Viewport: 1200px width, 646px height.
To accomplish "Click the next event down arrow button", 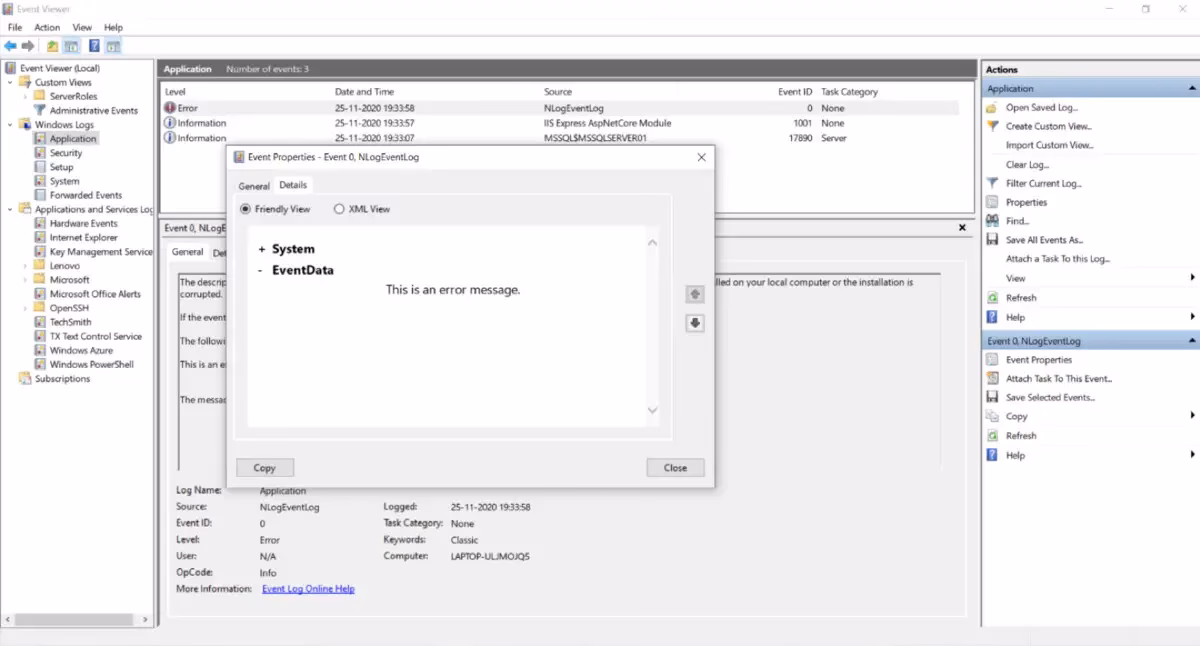I will click(695, 323).
